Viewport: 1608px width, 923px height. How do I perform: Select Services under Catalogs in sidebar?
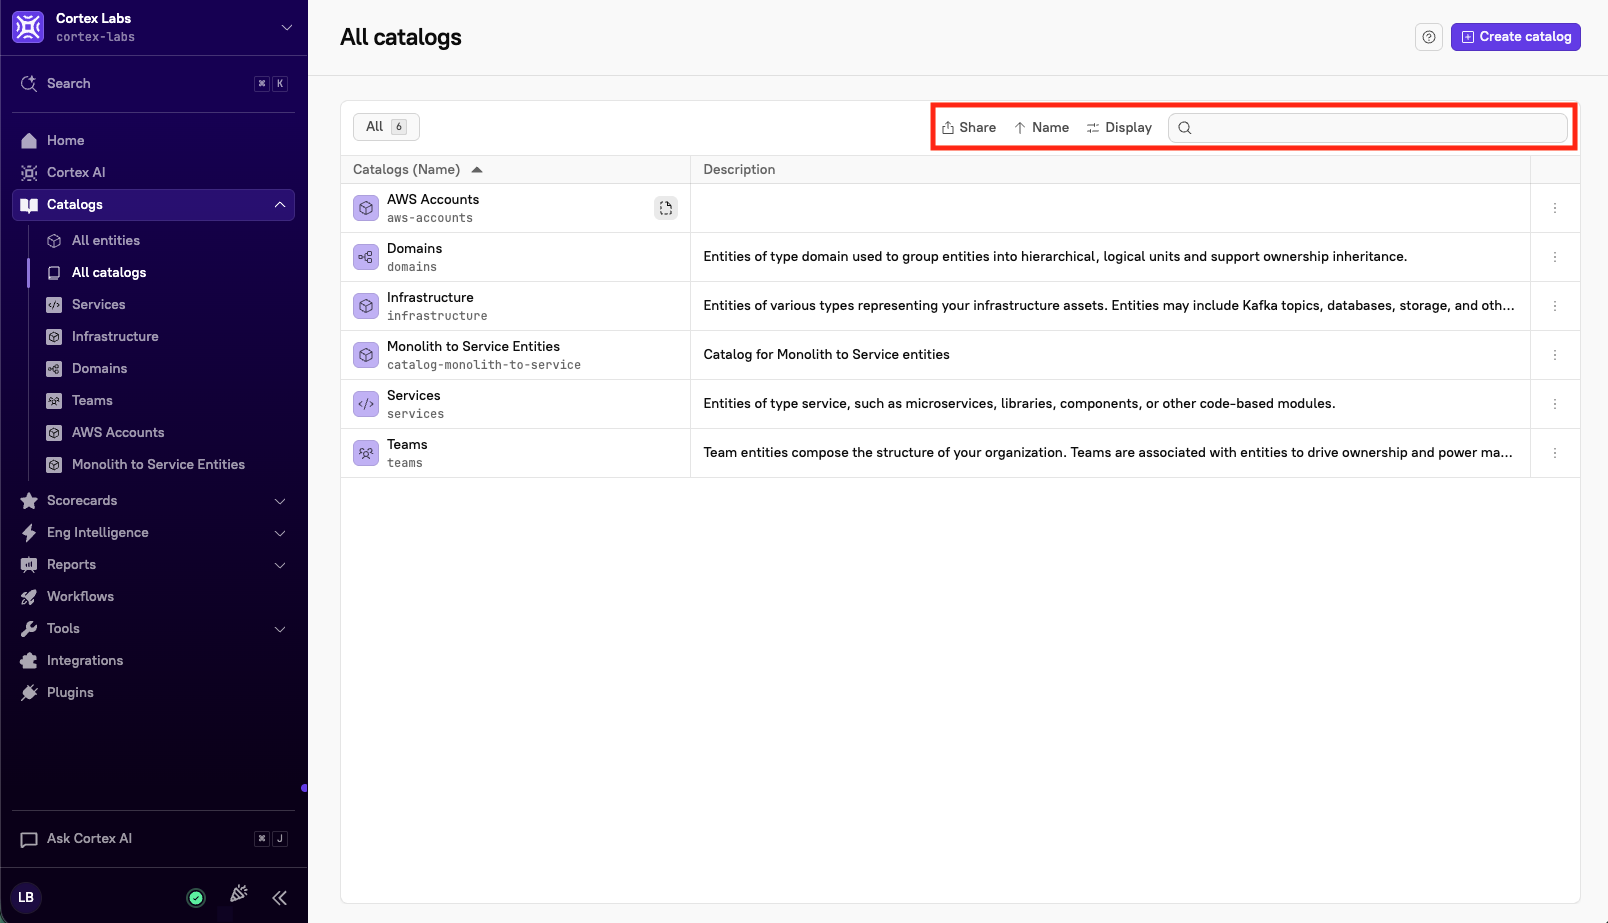(x=99, y=305)
